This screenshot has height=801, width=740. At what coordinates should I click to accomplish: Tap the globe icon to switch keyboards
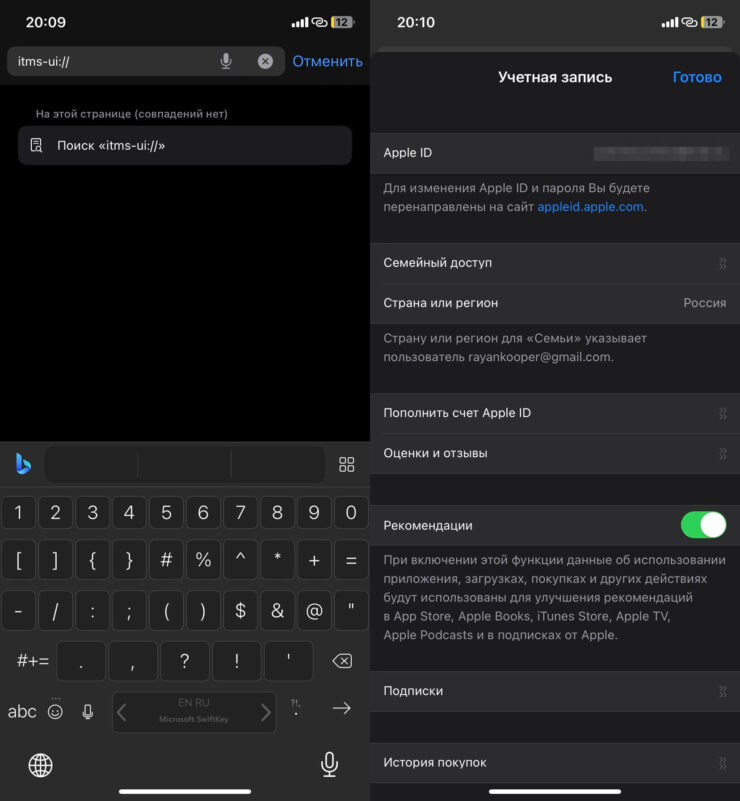pyautogui.click(x=41, y=765)
